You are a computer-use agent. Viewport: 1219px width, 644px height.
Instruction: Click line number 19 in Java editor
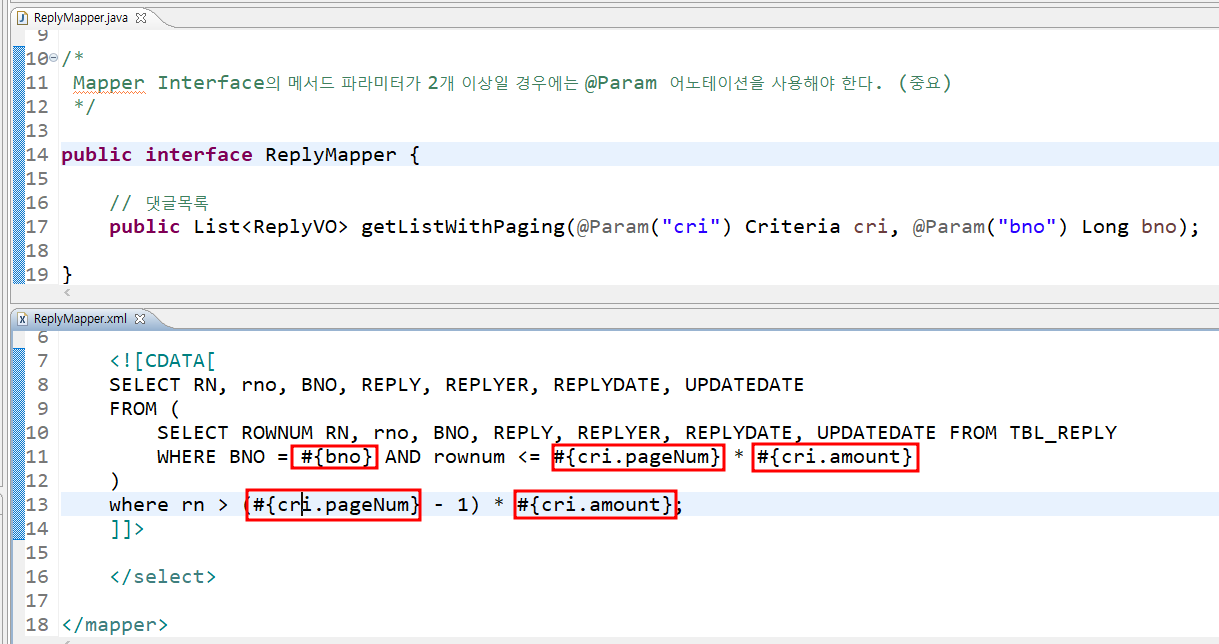37,275
